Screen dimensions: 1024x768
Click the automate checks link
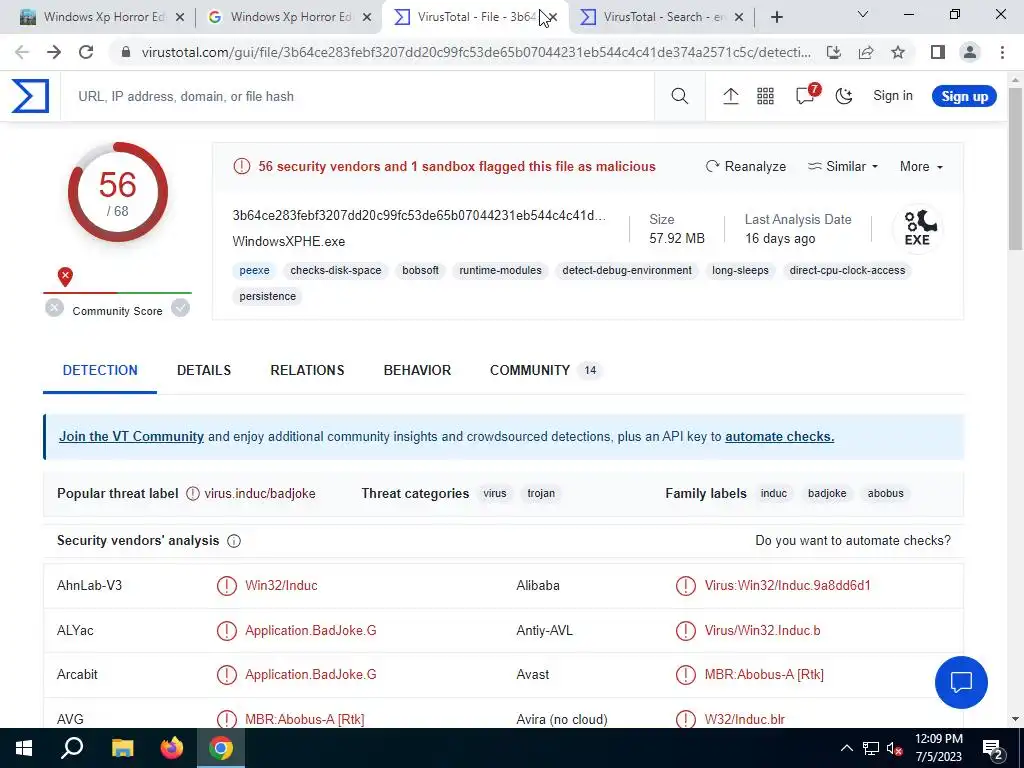(x=779, y=436)
